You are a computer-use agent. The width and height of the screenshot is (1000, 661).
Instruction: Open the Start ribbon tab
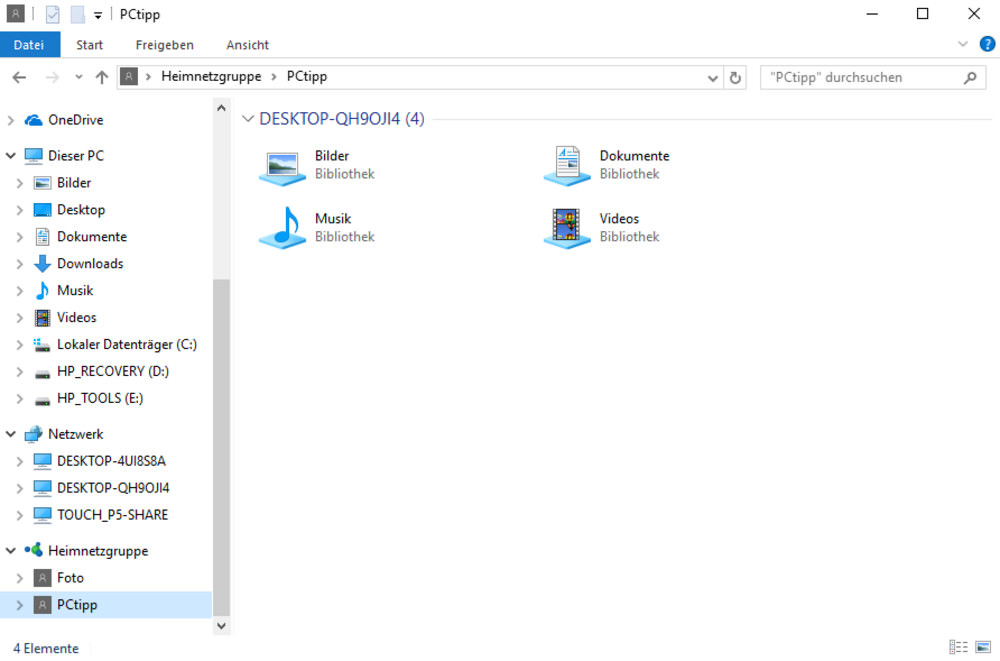click(89, 45)
